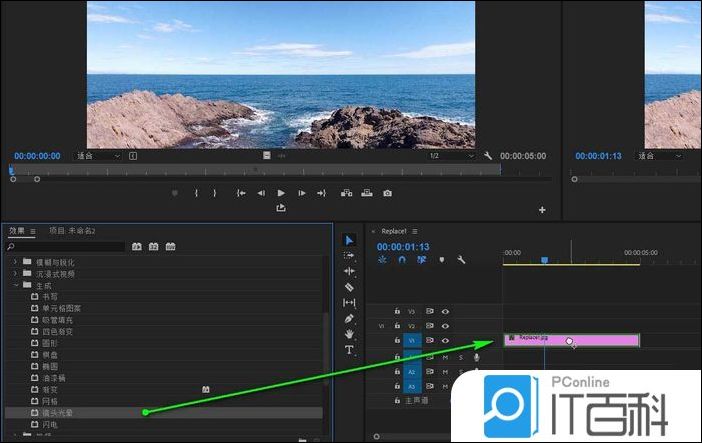This screenshot has height=443, width=702.
Task: Select the Razor tool
Action: point(349,286)
